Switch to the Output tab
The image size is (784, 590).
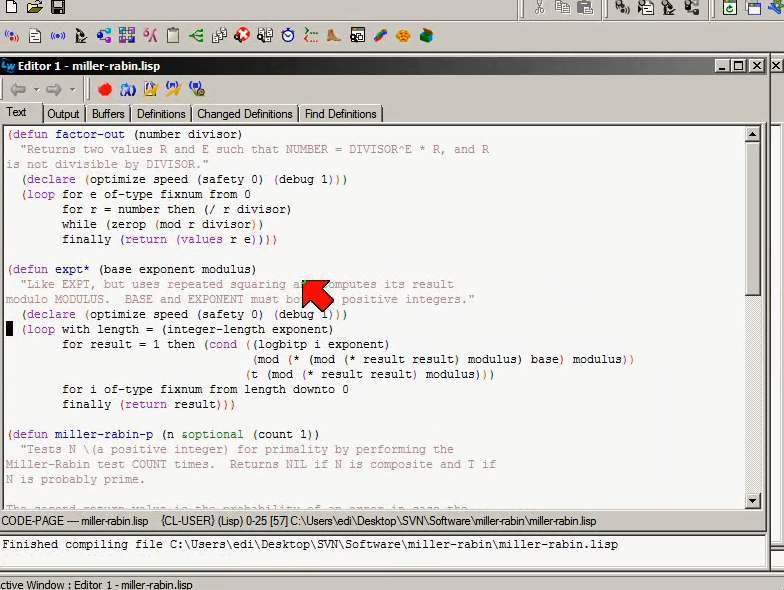pos(63,114)
